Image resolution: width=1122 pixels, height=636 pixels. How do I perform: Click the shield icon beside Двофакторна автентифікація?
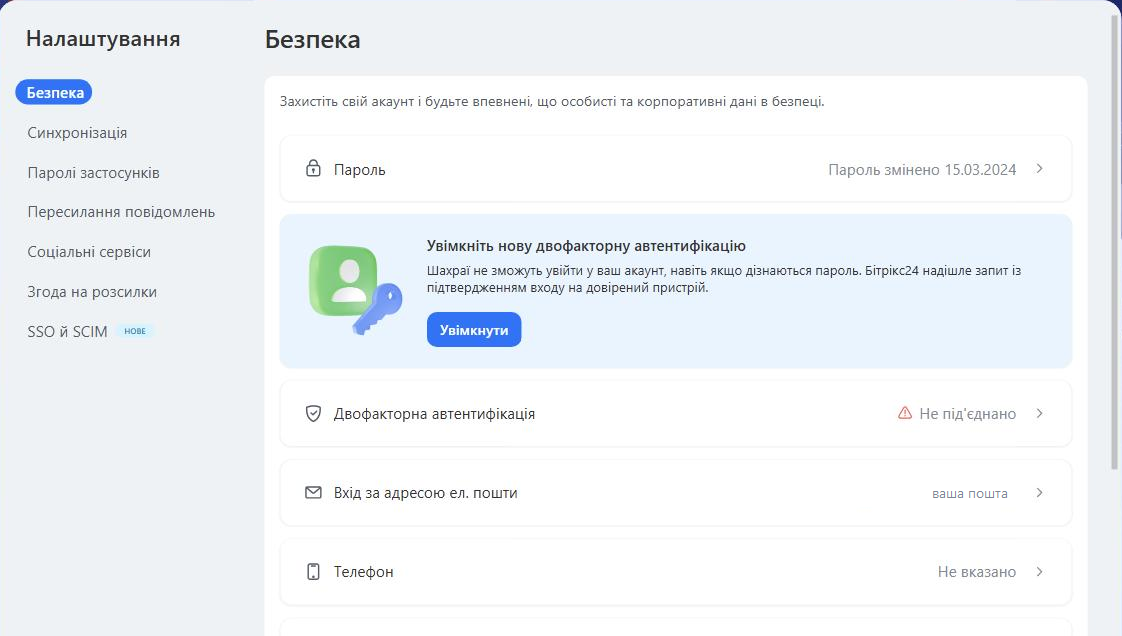pyautogui.click(x=313, y=414)
